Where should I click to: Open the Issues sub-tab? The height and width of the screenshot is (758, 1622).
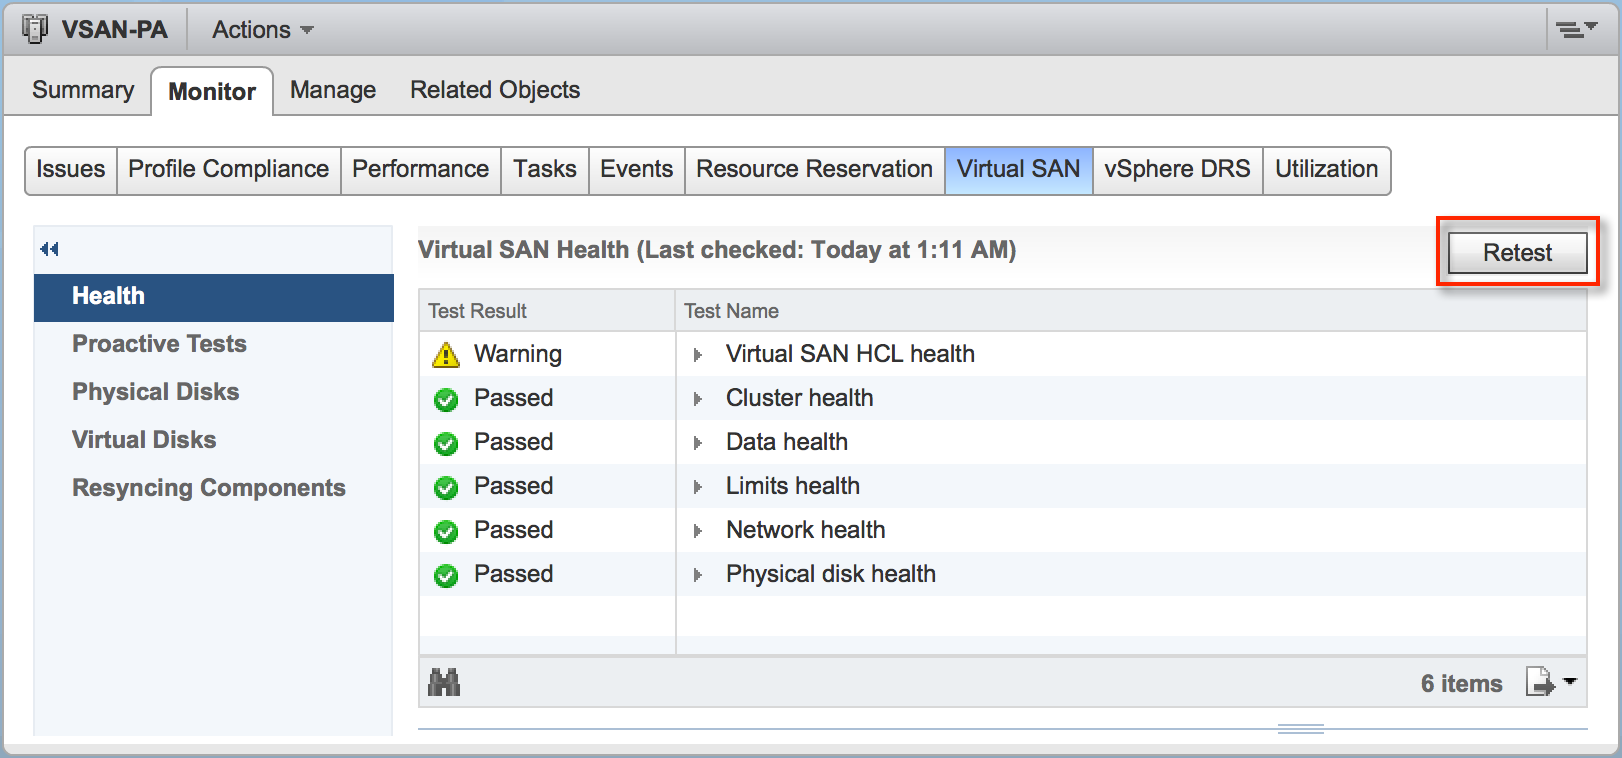coord(71,169)
